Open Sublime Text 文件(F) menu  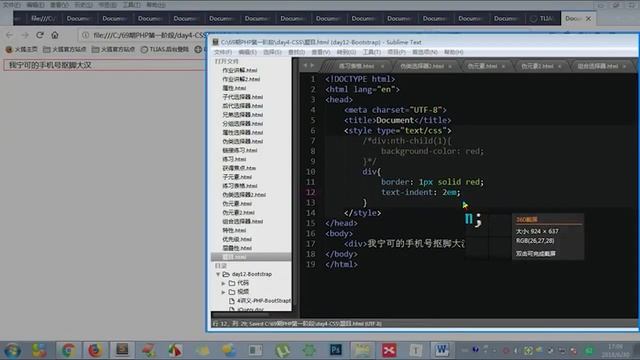(223, 52)
